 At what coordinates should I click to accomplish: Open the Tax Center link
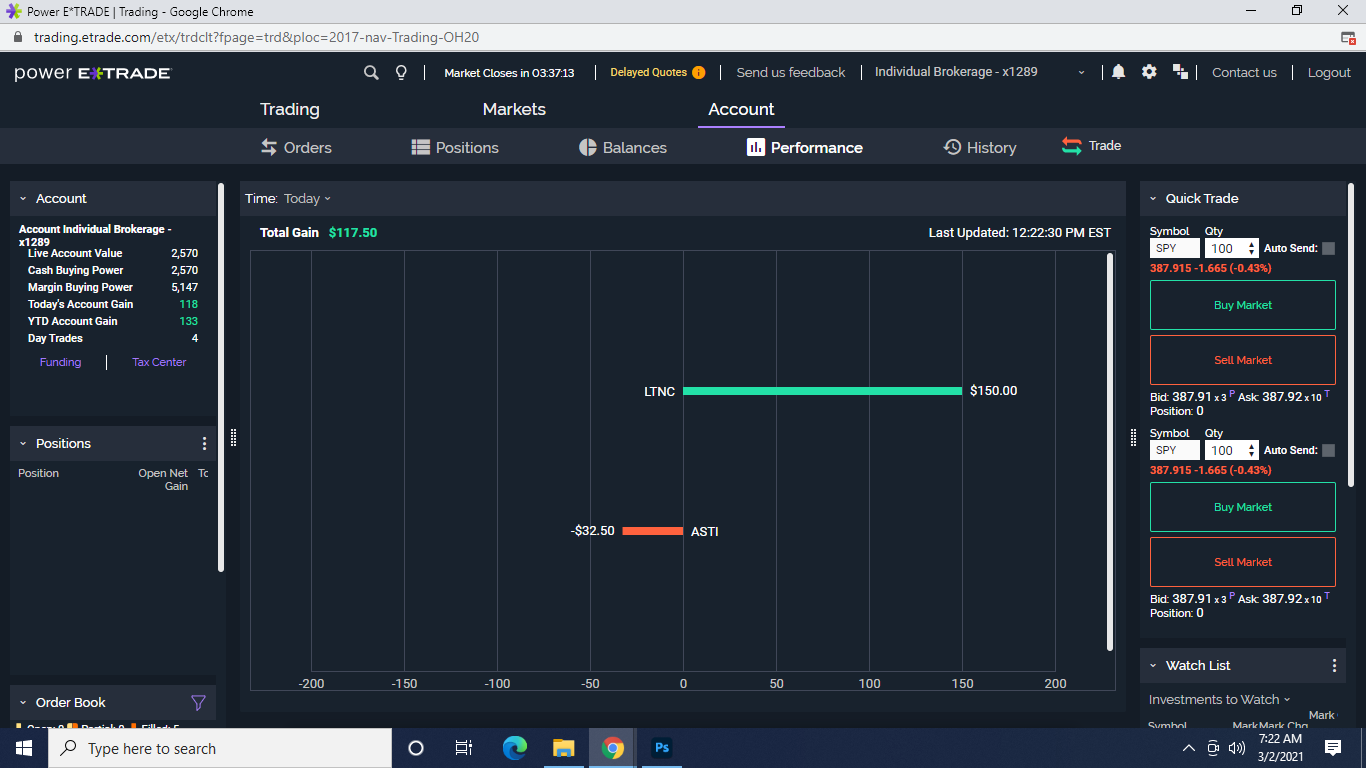coord(159,362)
